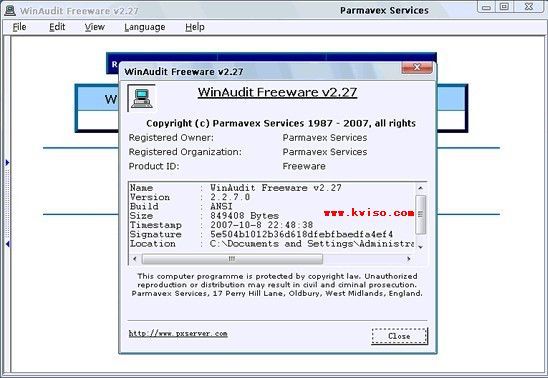Select the Signature hash line
The image size is (548, 378).
click(261, 234)
